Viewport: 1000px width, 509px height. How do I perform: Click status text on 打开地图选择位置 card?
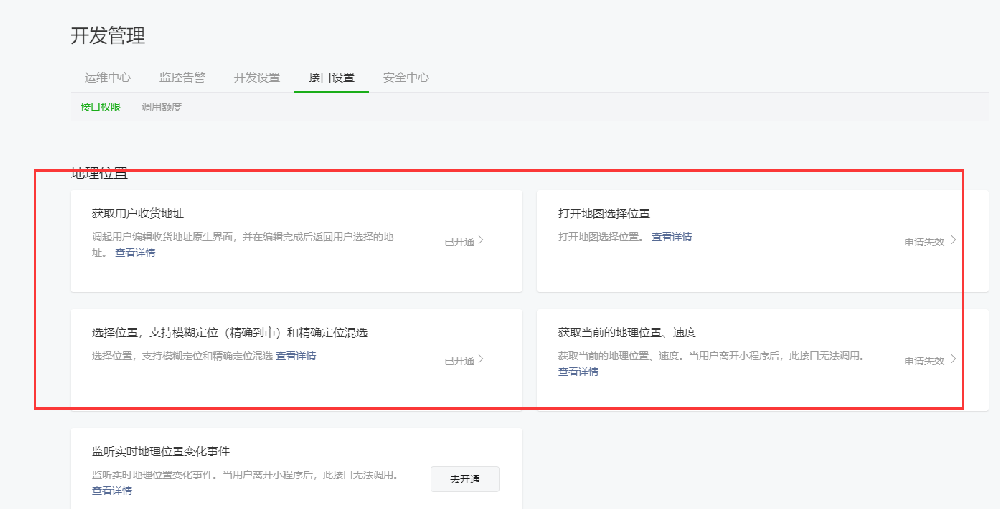[924, 242]
